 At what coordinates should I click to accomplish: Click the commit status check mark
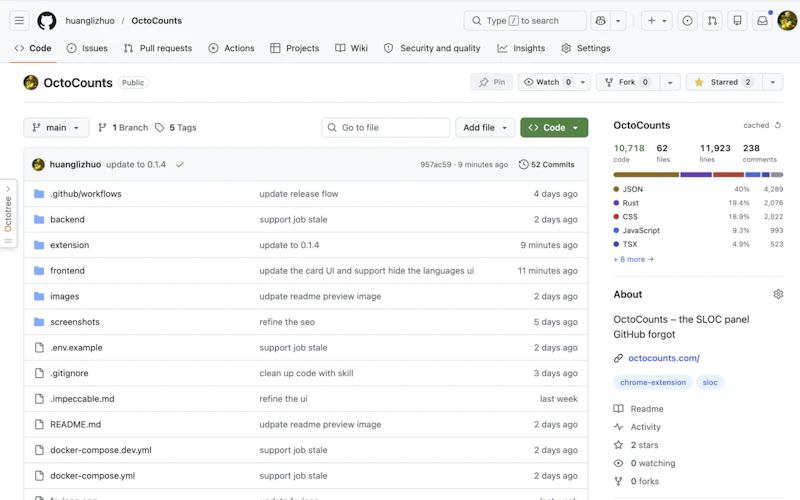(180, 164)
